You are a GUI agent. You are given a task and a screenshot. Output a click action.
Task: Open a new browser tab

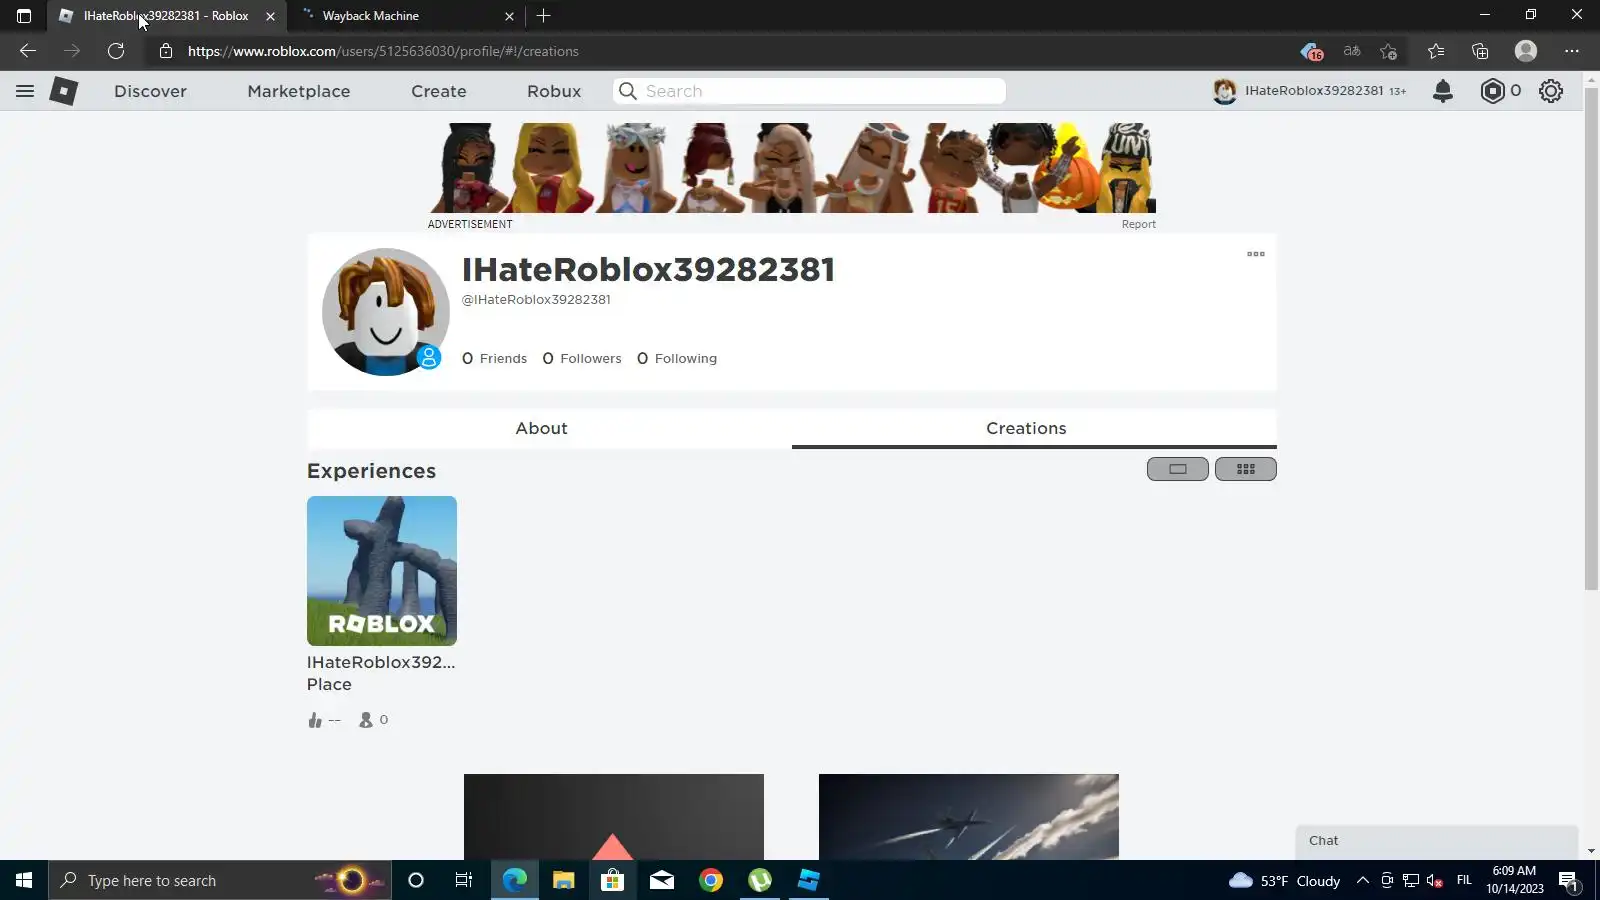click(543, 16)
